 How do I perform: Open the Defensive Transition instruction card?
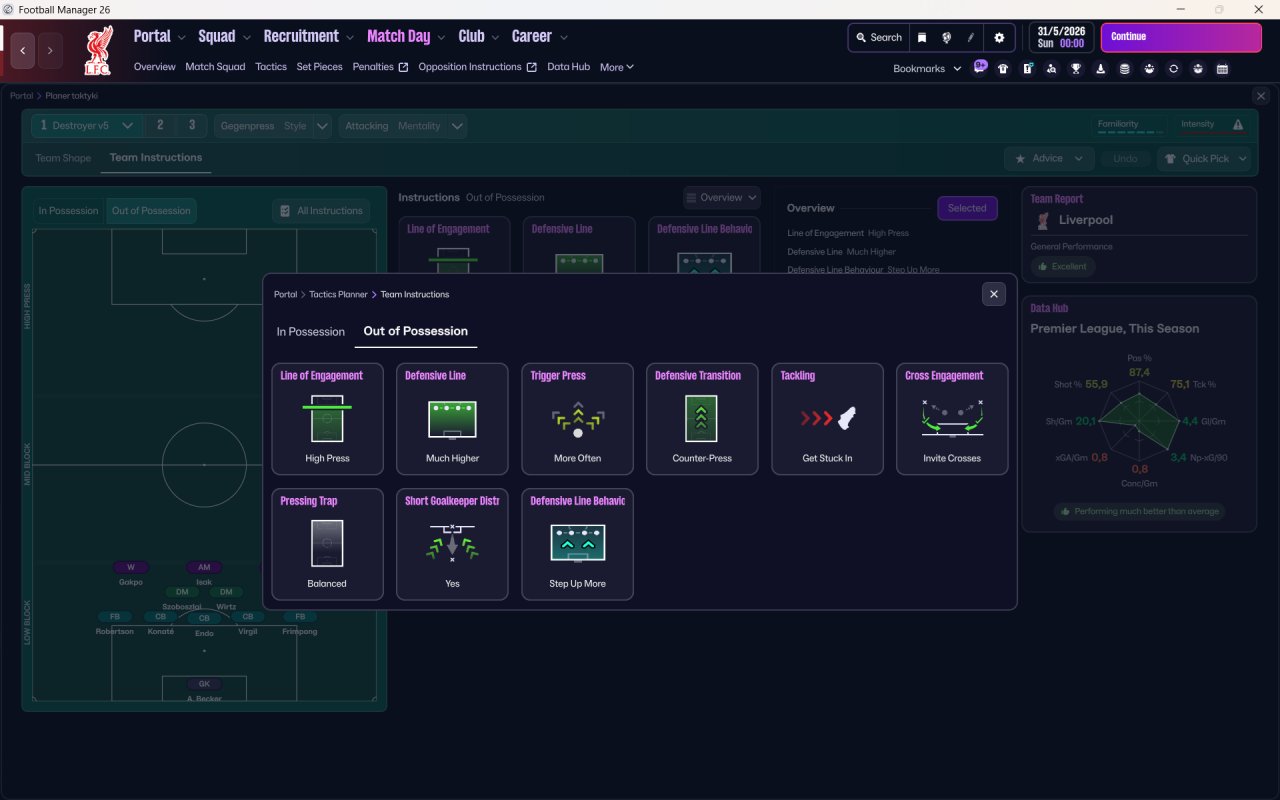[x=702, y=418]
